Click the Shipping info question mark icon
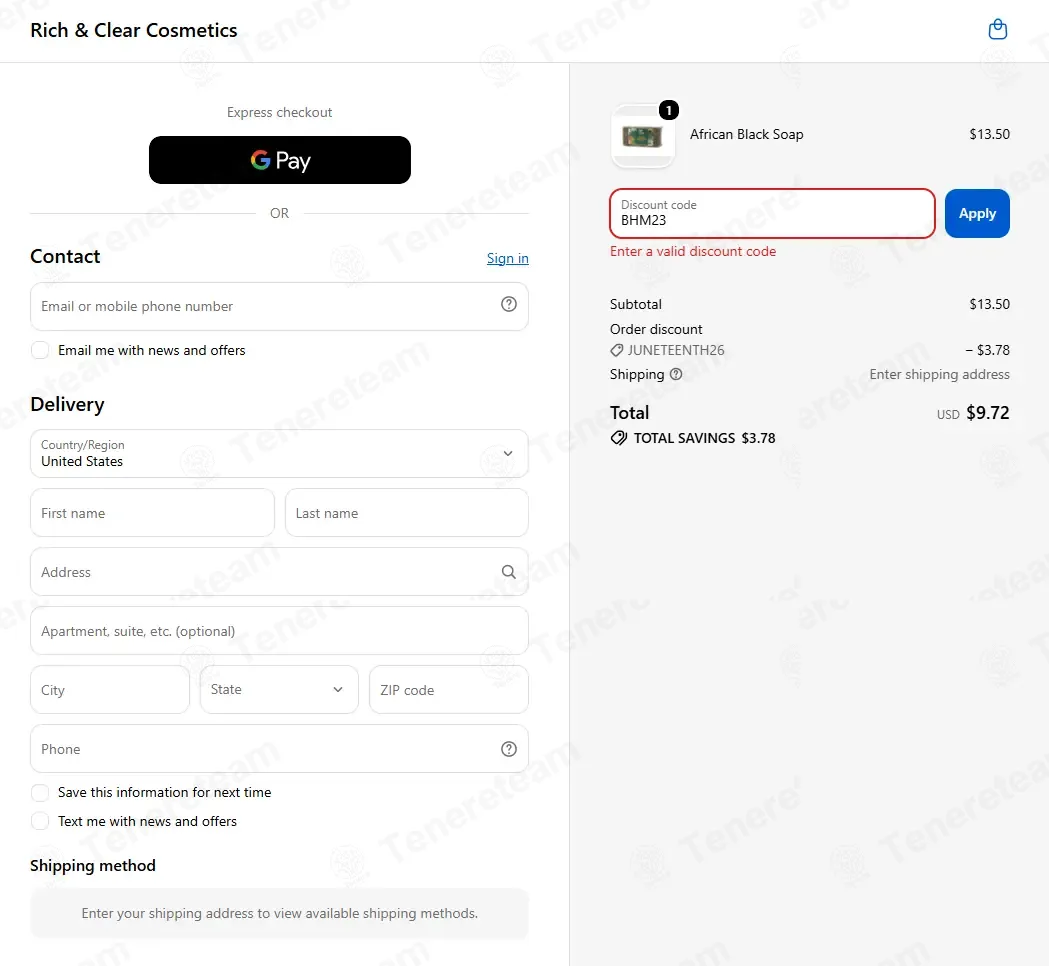Image resolution: width=1049 pixels, height=966 pixels. click(676, 375)
